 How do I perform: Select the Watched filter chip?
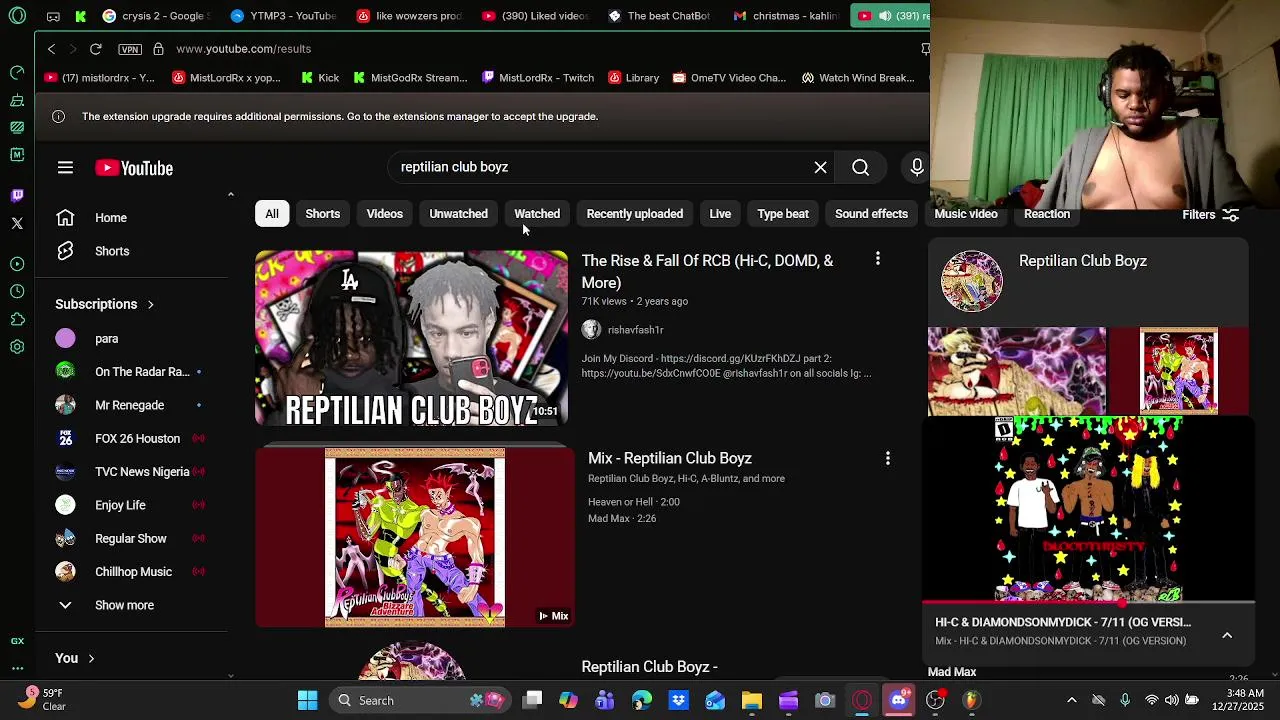click(537, 214)
